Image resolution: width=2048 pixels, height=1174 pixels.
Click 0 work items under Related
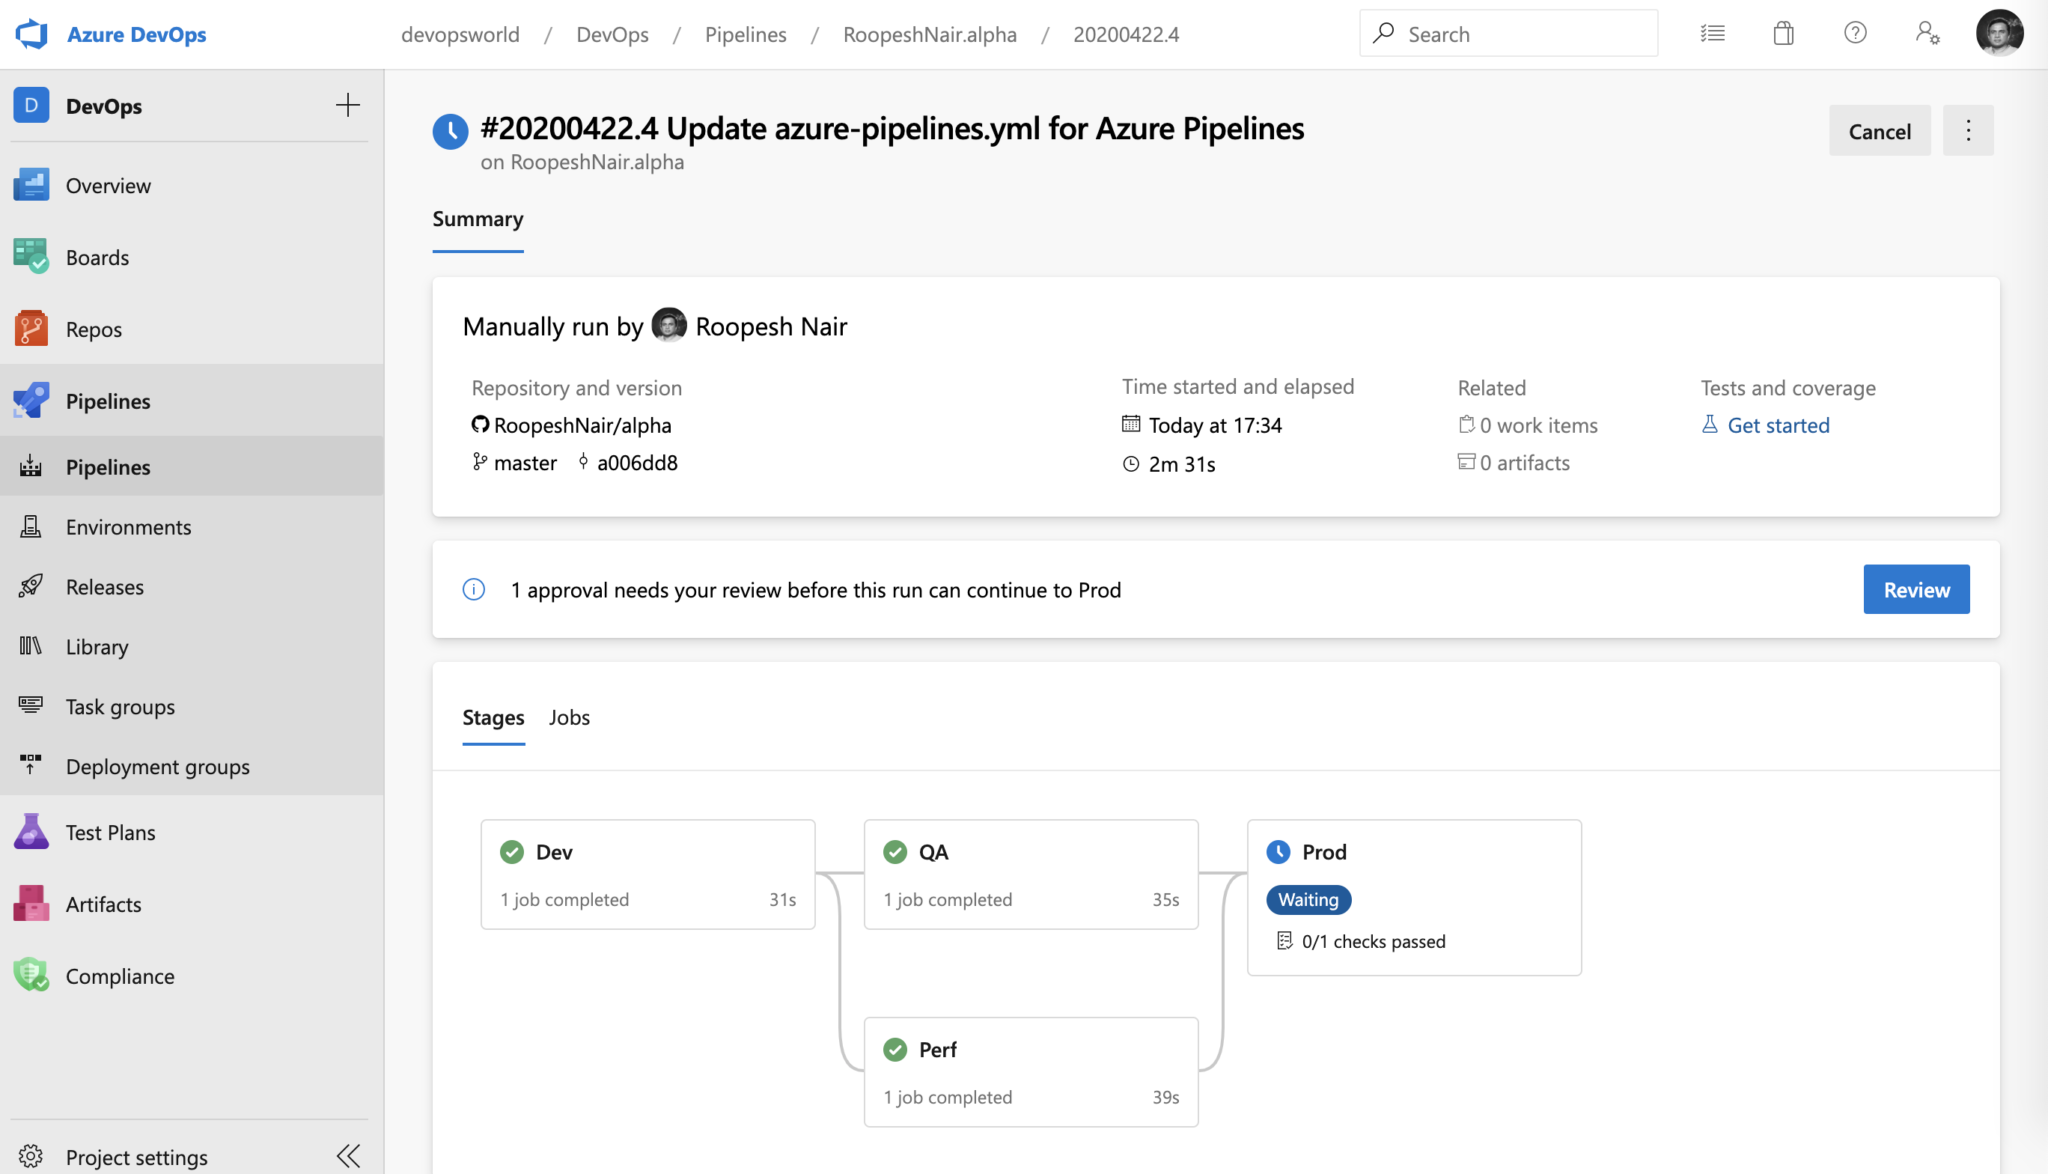click(x=1538, y=425)
